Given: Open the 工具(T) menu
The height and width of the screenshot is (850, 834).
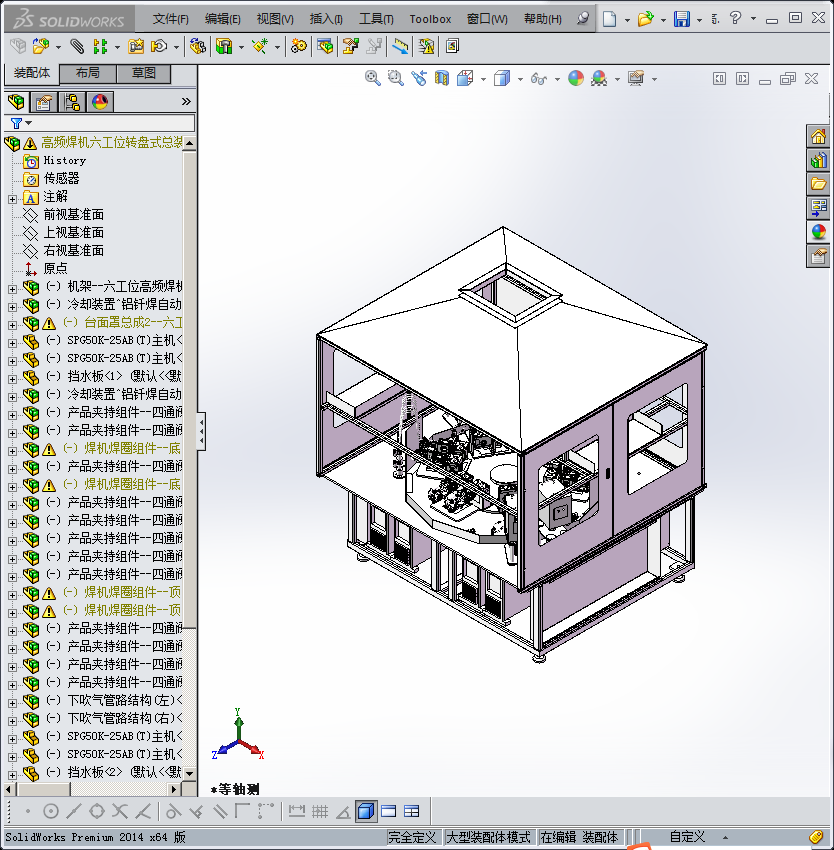Looking at the screenshot, I should click(376, 19).
